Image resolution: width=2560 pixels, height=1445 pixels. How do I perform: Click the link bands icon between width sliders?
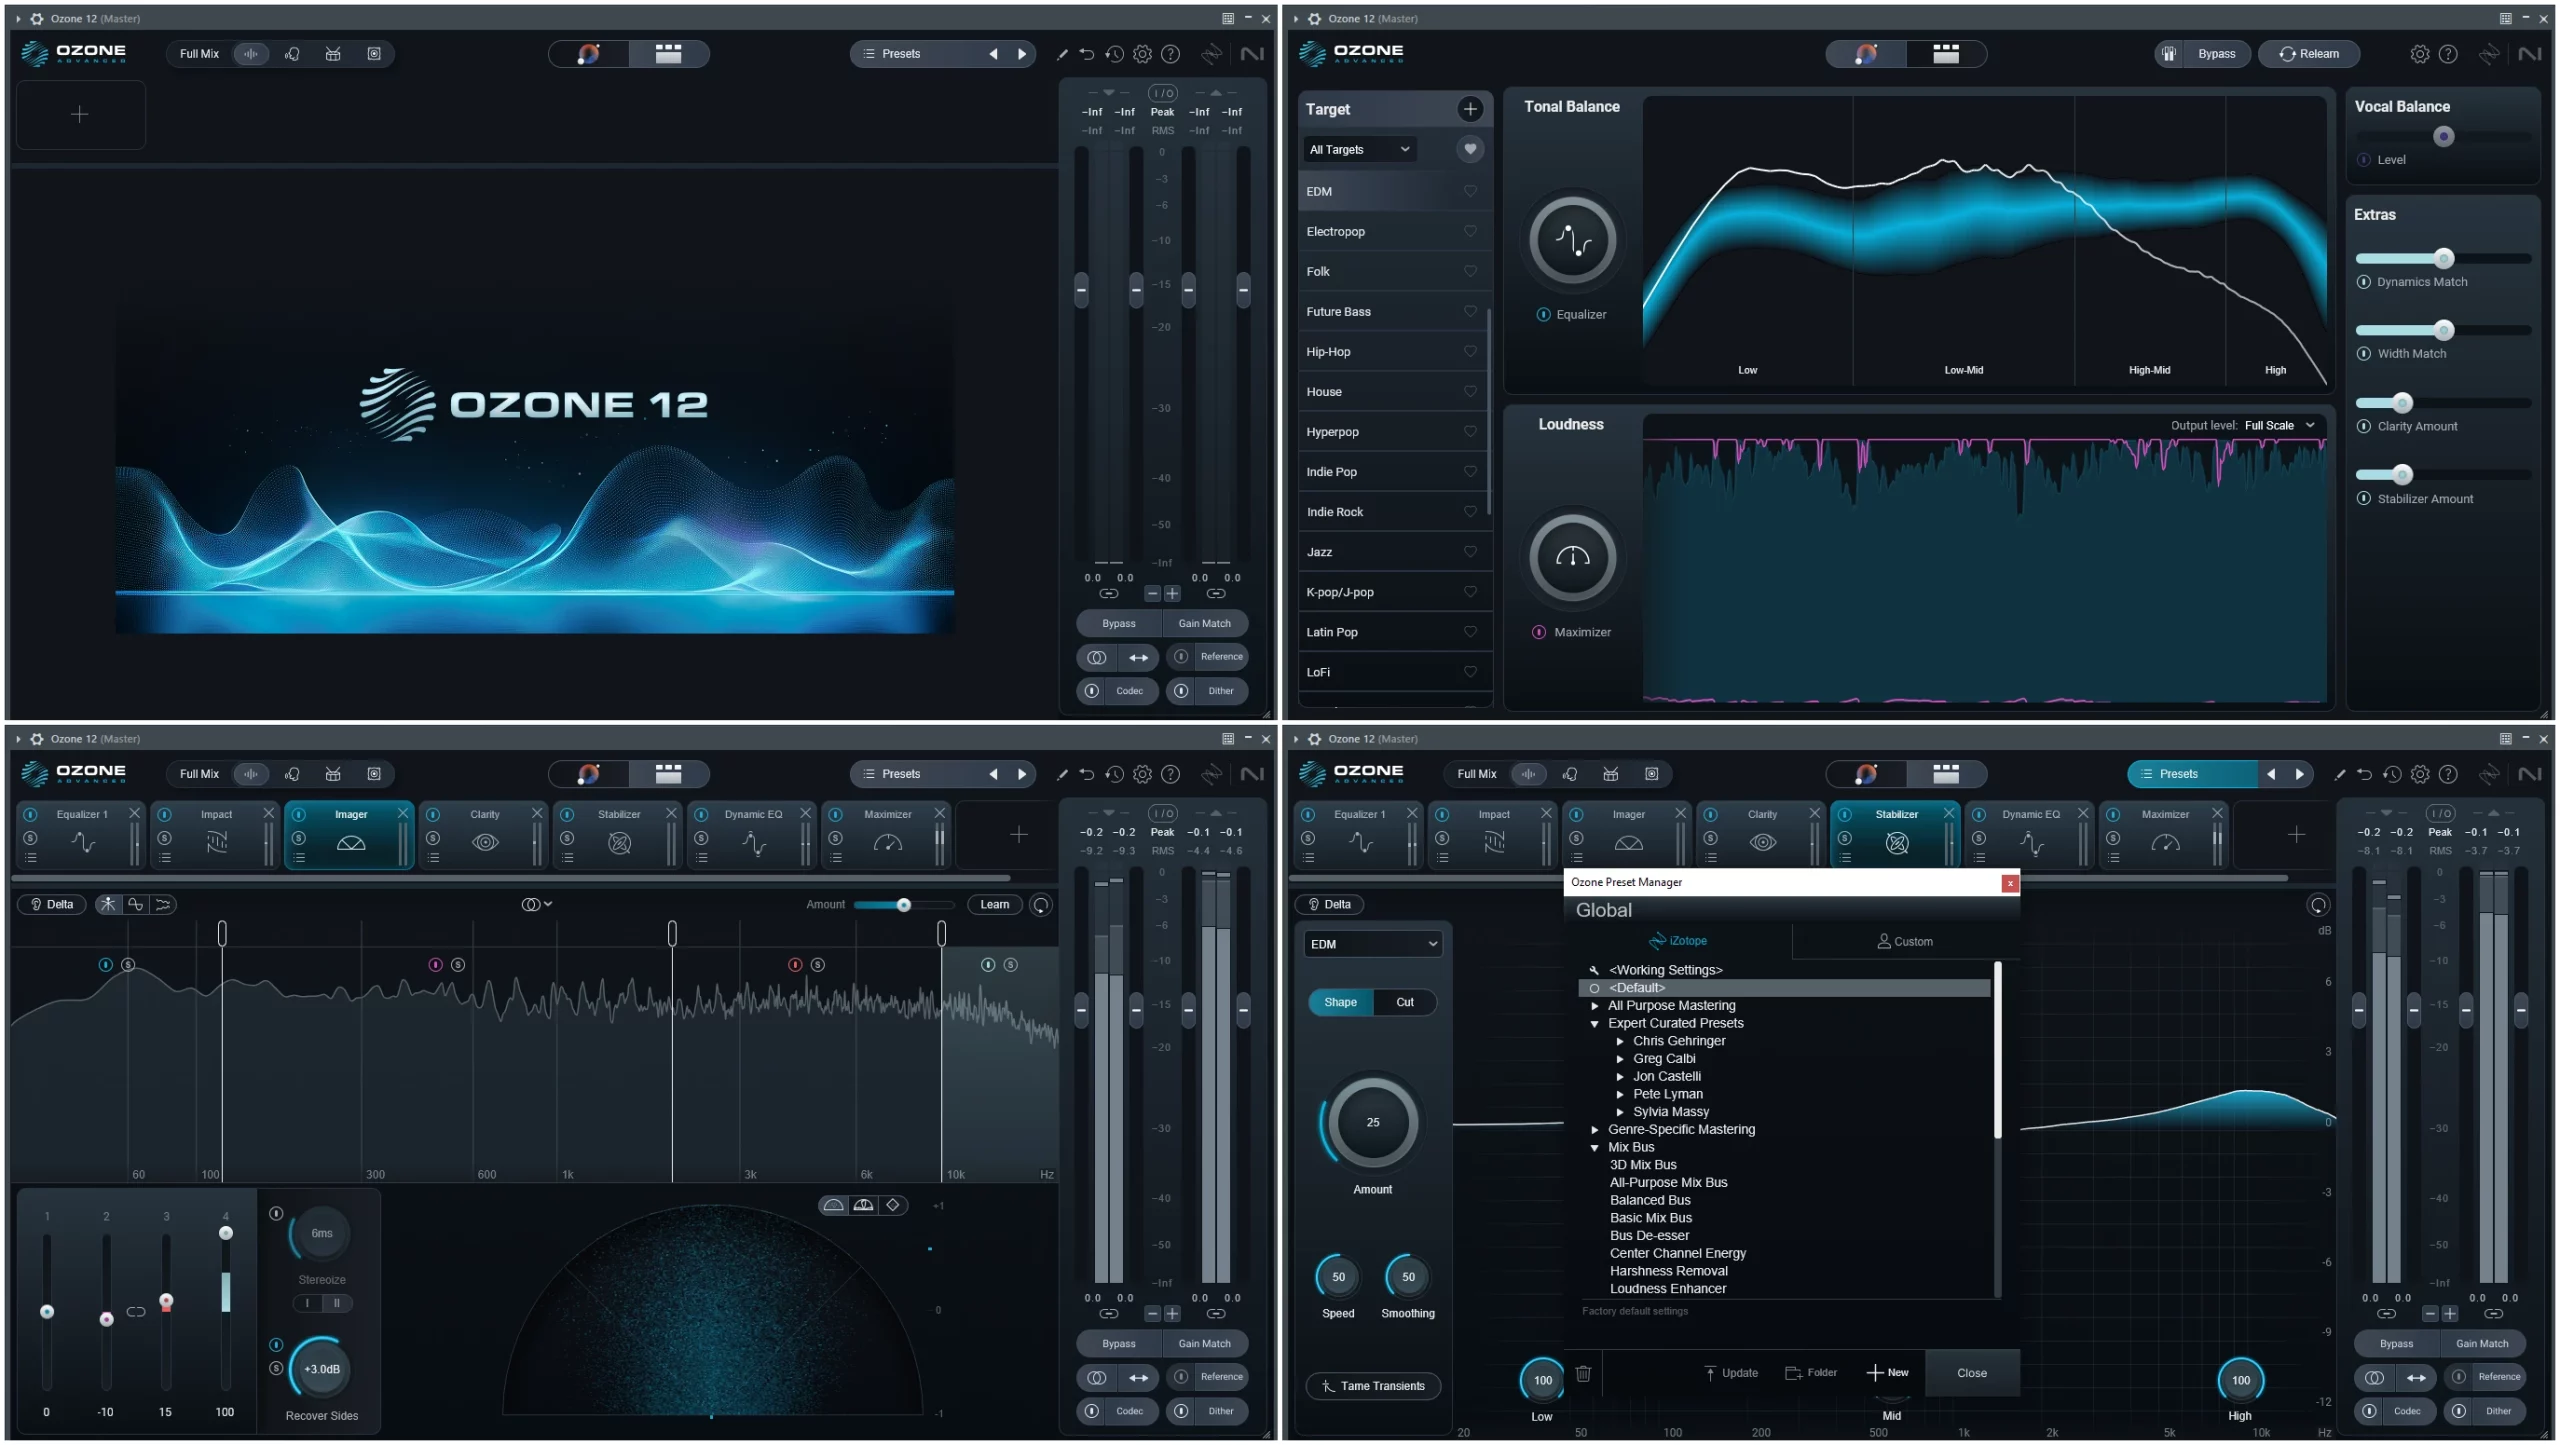pos(136,1311)
